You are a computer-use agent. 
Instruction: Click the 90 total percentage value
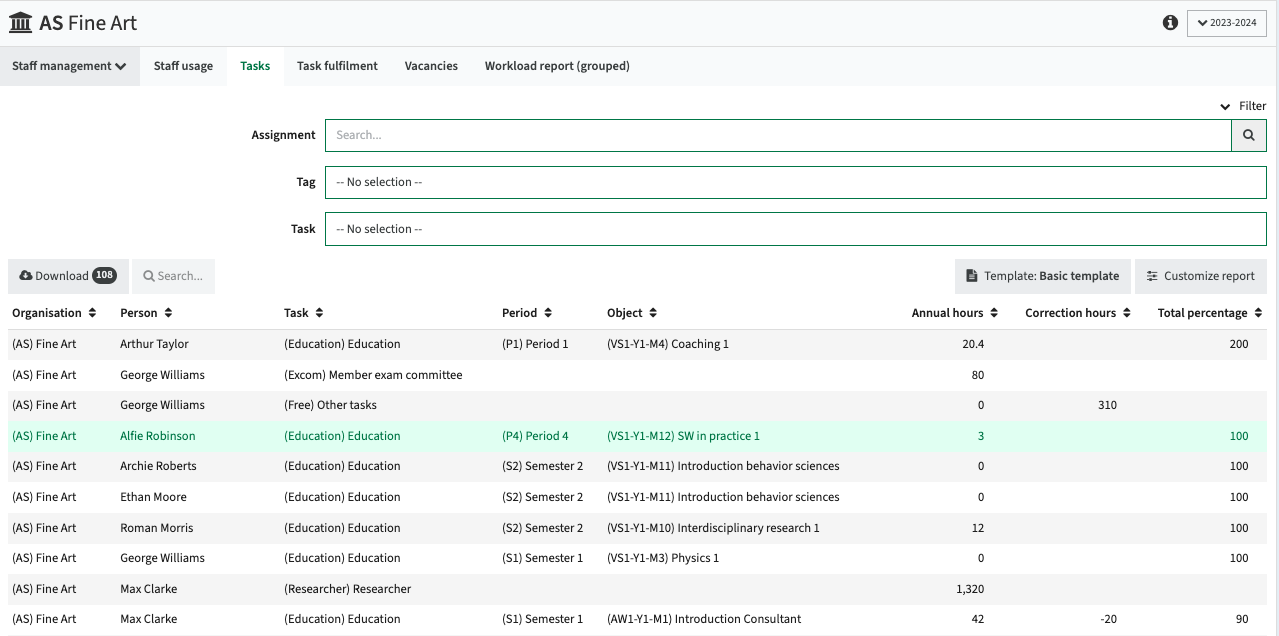(1242, 619)
